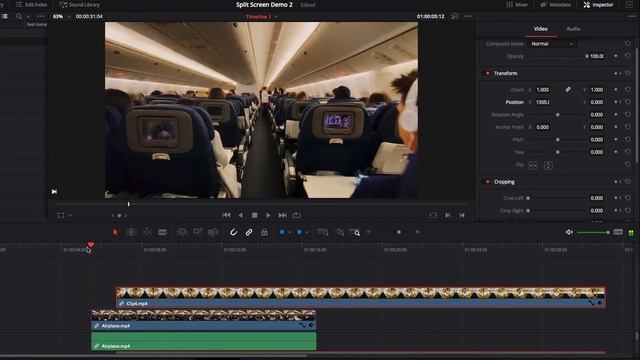Viewport: 640px width, 360px height.
Task: Go to next clip edit point
Action: click(x=448, y=215)
